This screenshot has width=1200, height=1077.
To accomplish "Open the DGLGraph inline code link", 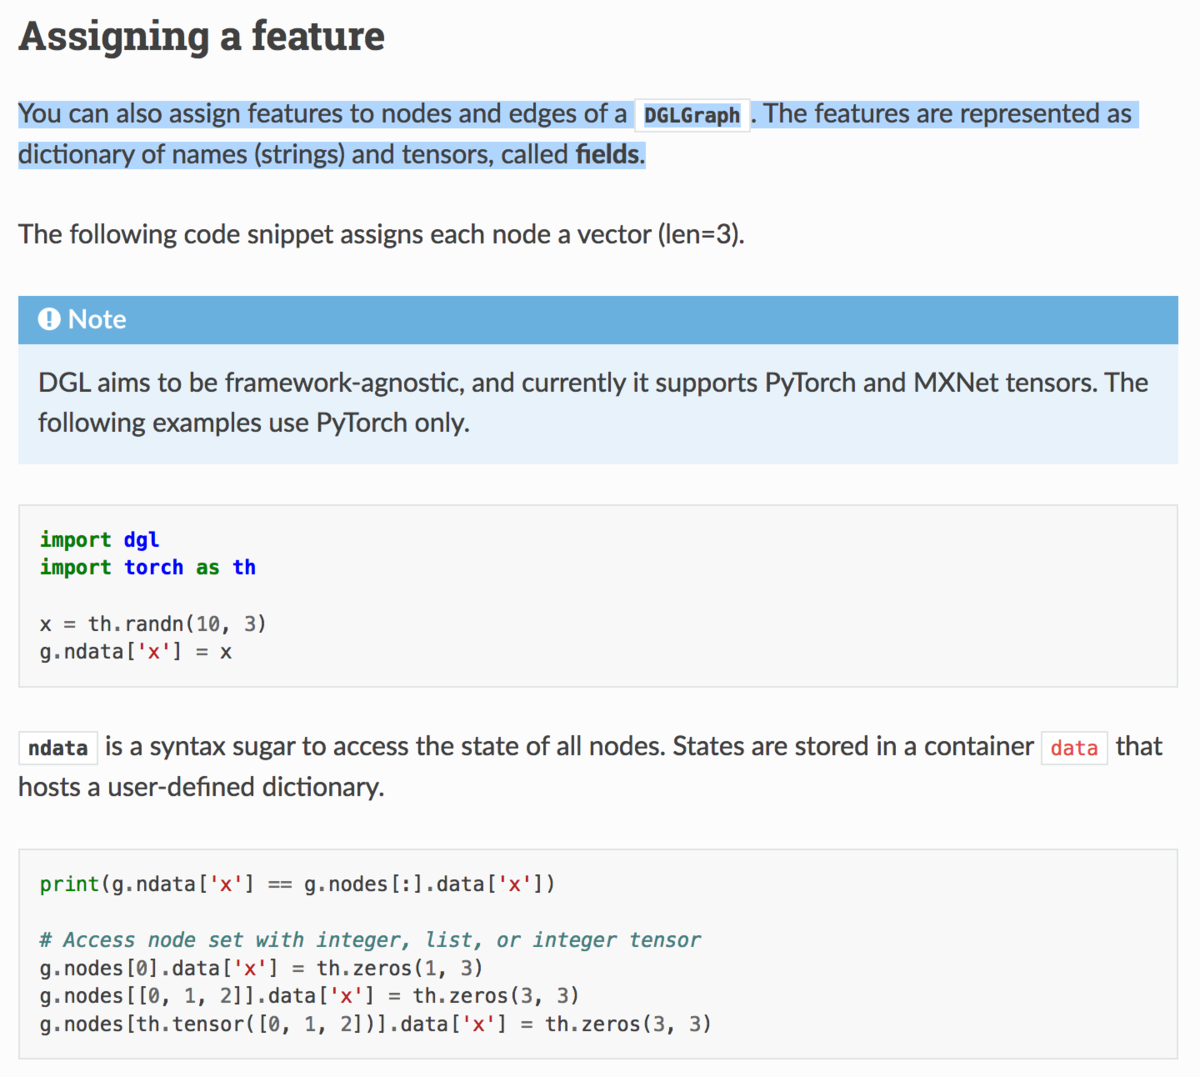I will tap(692, 115).
